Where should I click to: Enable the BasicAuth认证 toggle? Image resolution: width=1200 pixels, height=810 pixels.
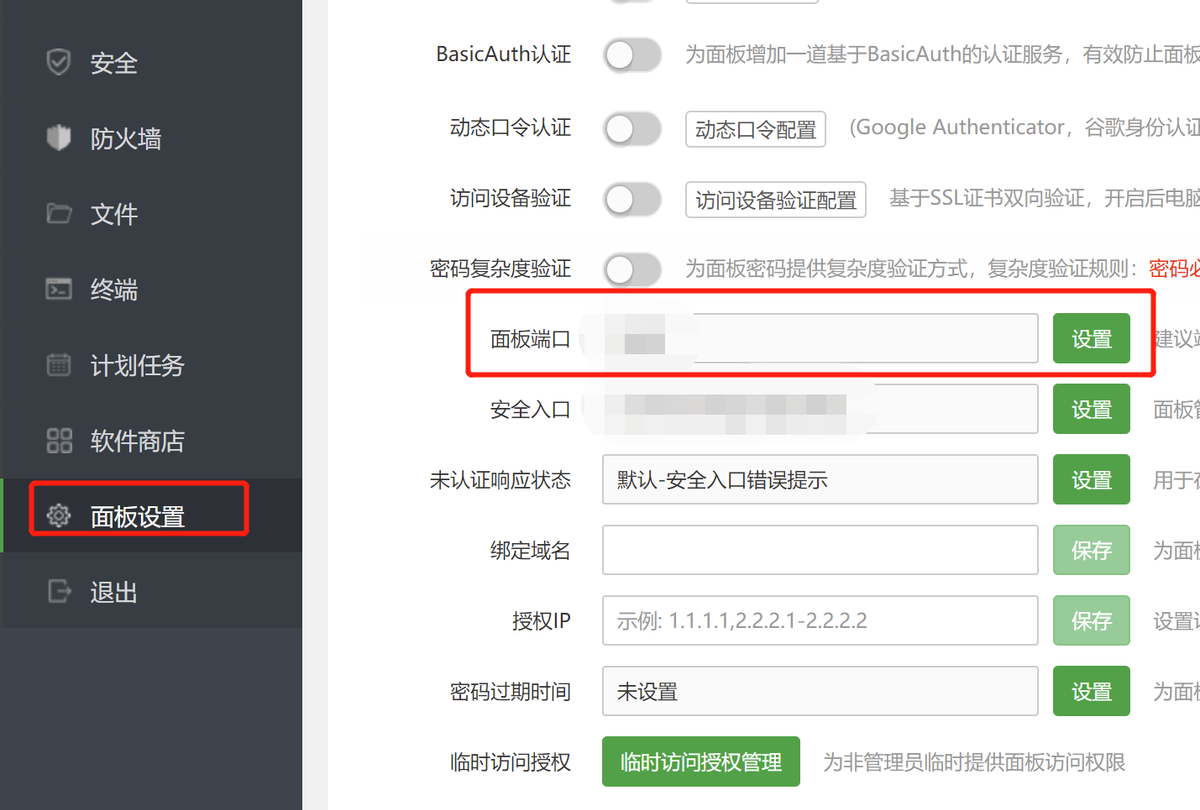pyautogui.click(x=632, y=55)
